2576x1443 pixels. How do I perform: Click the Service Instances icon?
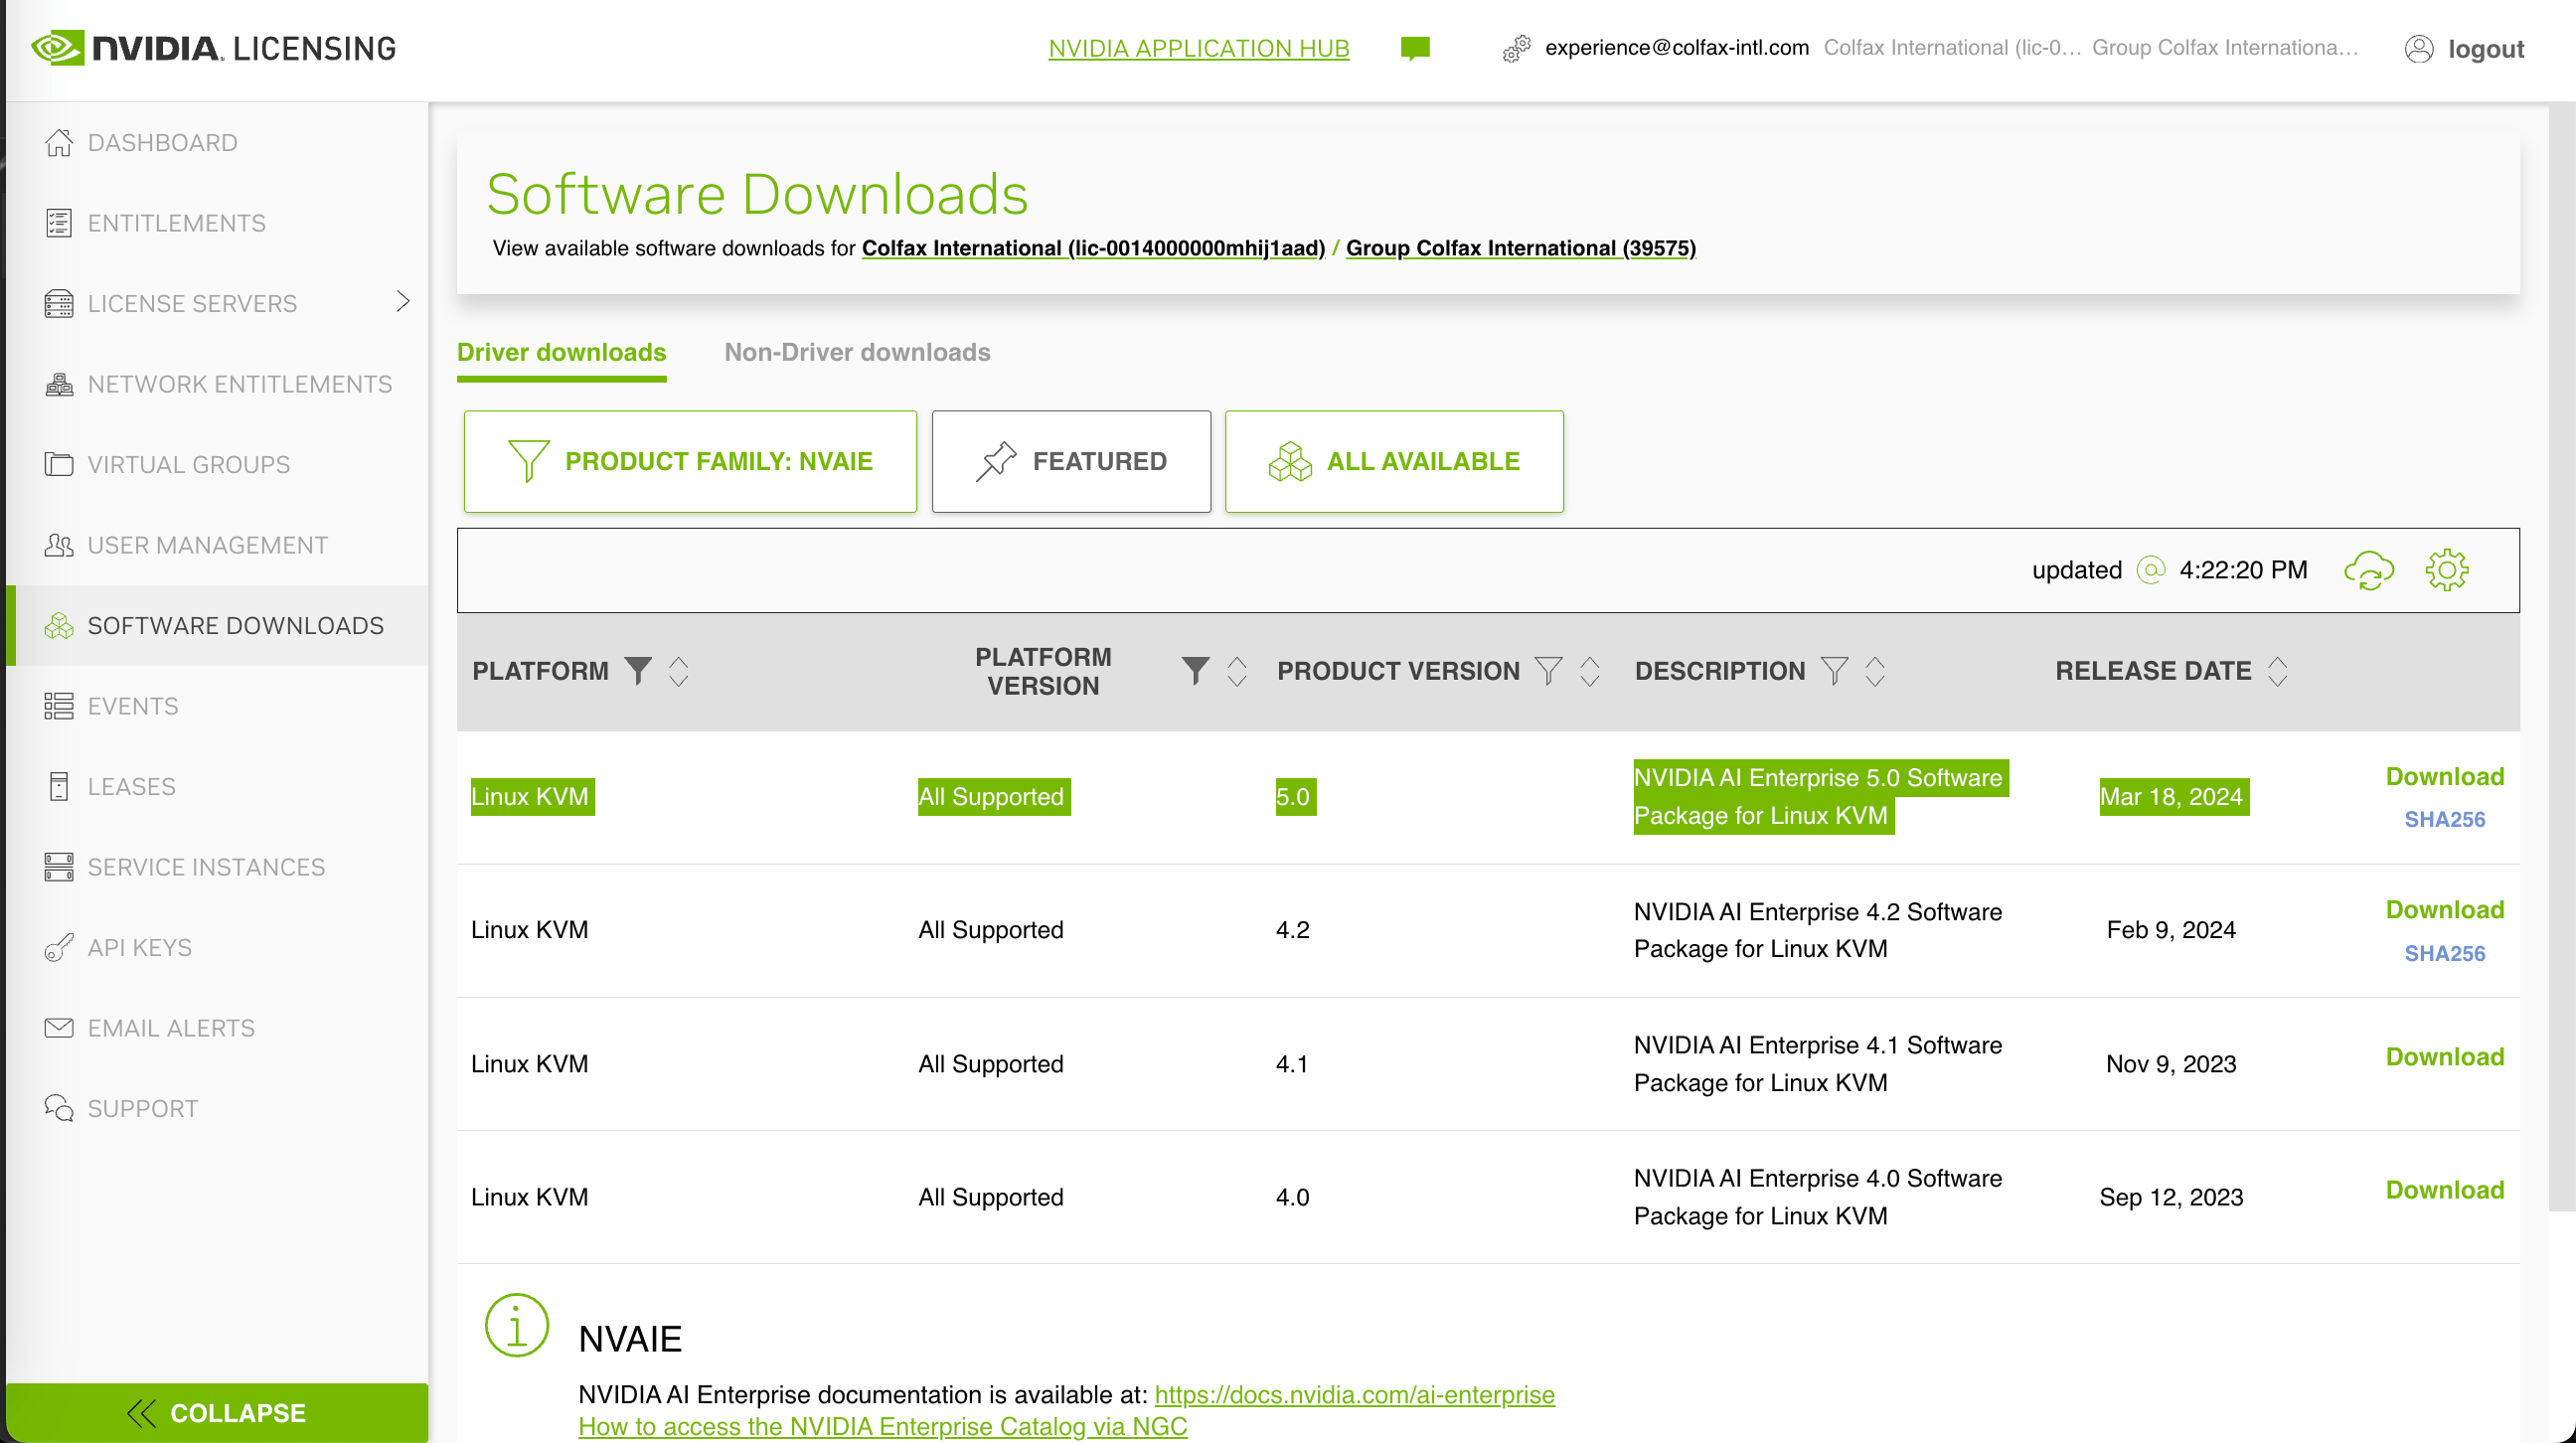(59, 867)
